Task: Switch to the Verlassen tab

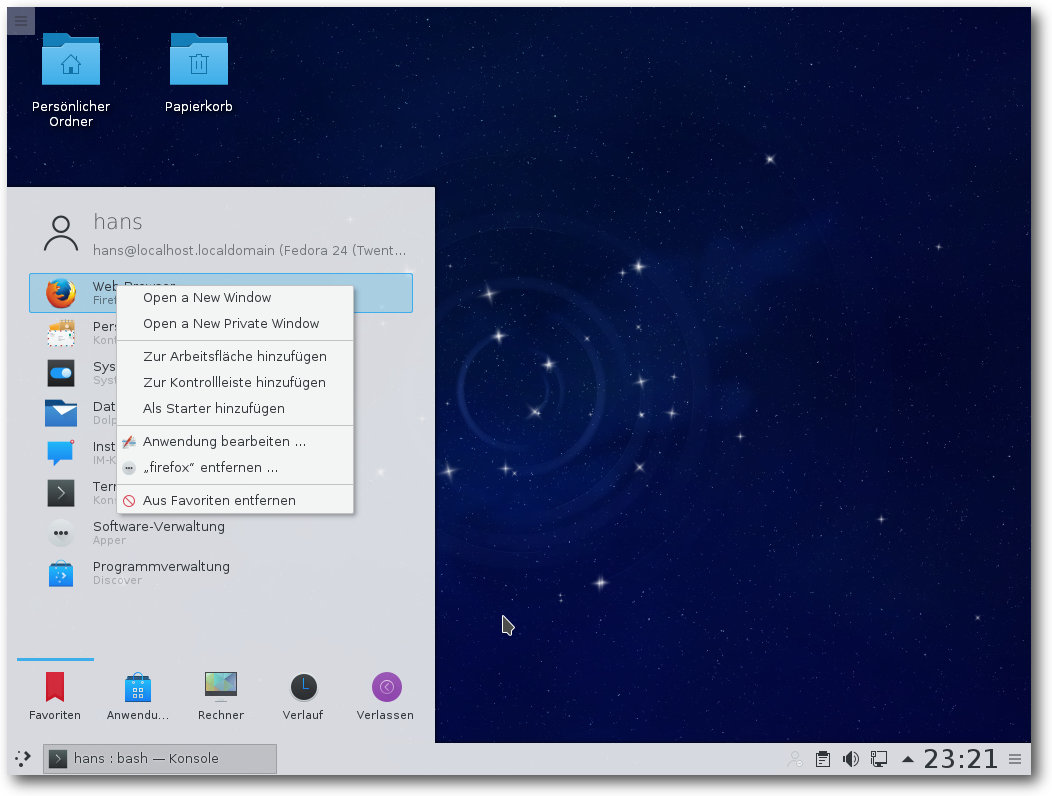Action: pos(385,696)
